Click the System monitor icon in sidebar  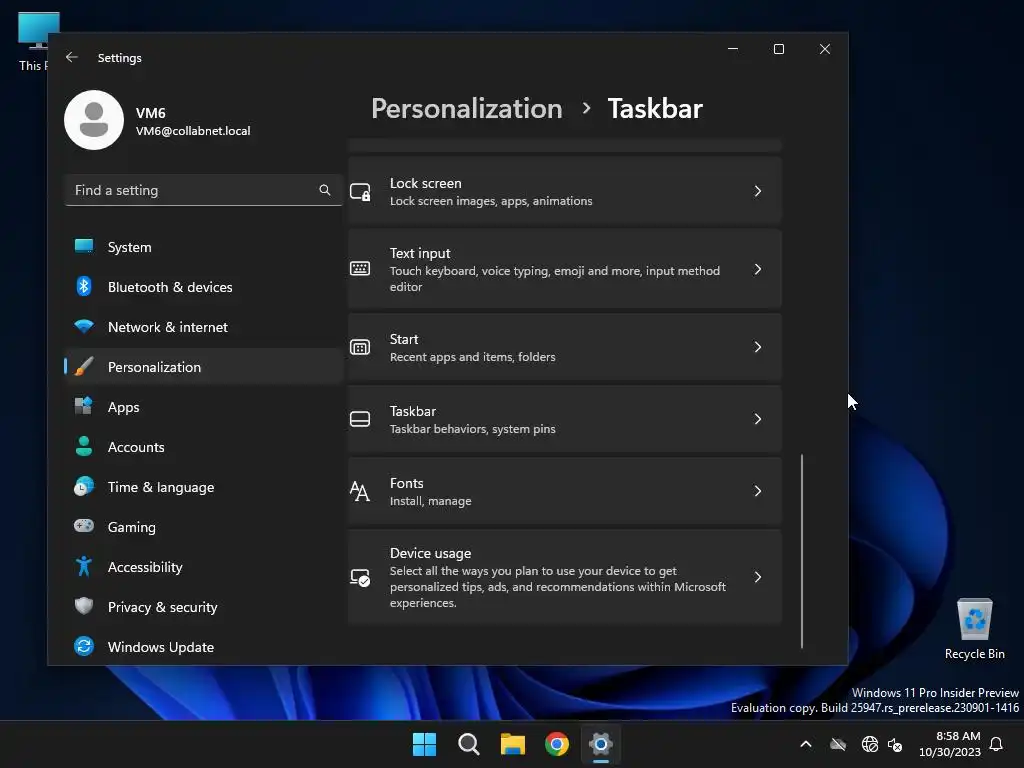pos(84,246)
